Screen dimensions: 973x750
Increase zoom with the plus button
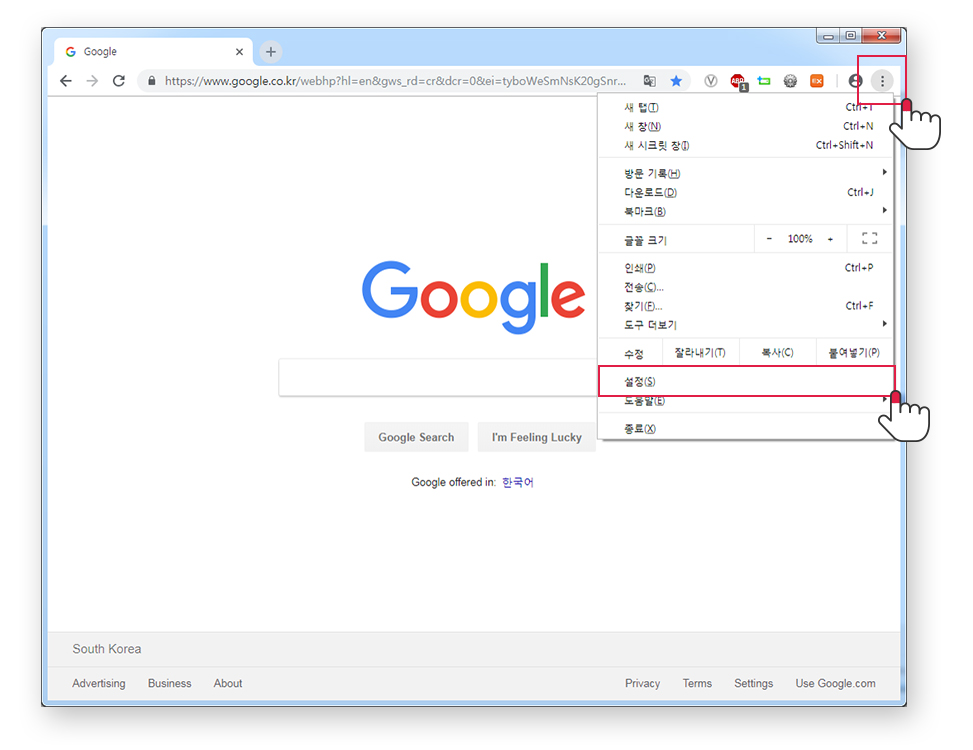pos(830,239)
